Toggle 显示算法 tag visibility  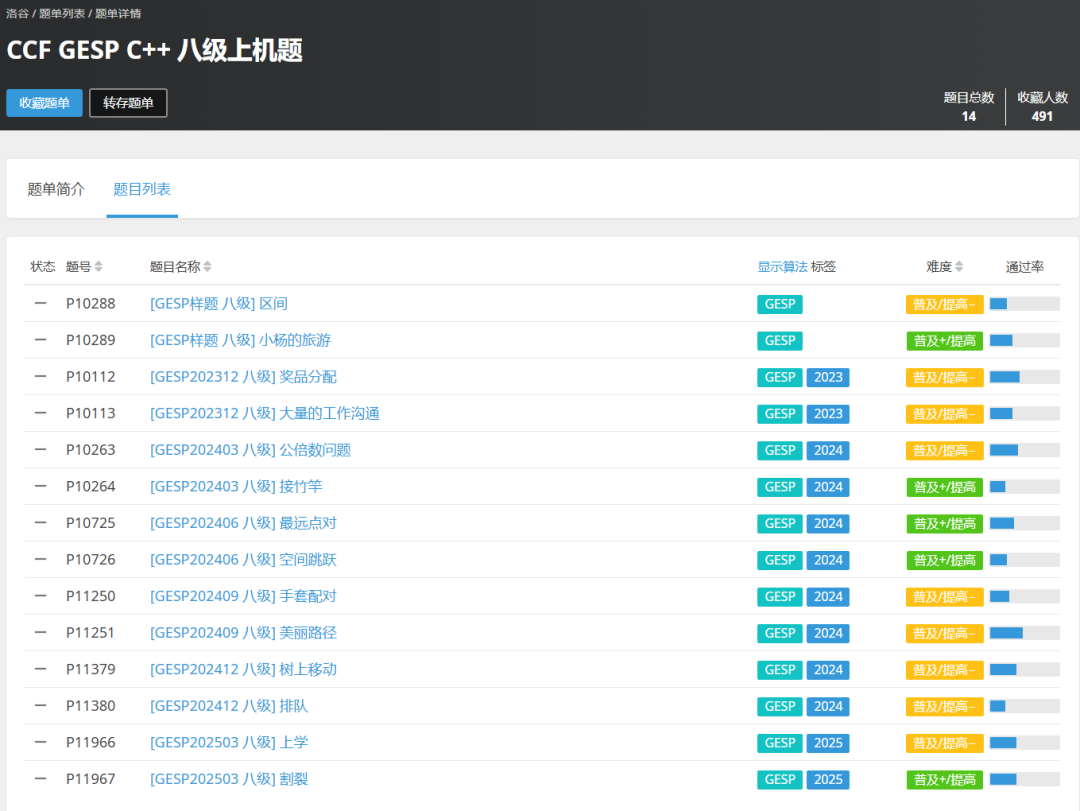point(782,267)
